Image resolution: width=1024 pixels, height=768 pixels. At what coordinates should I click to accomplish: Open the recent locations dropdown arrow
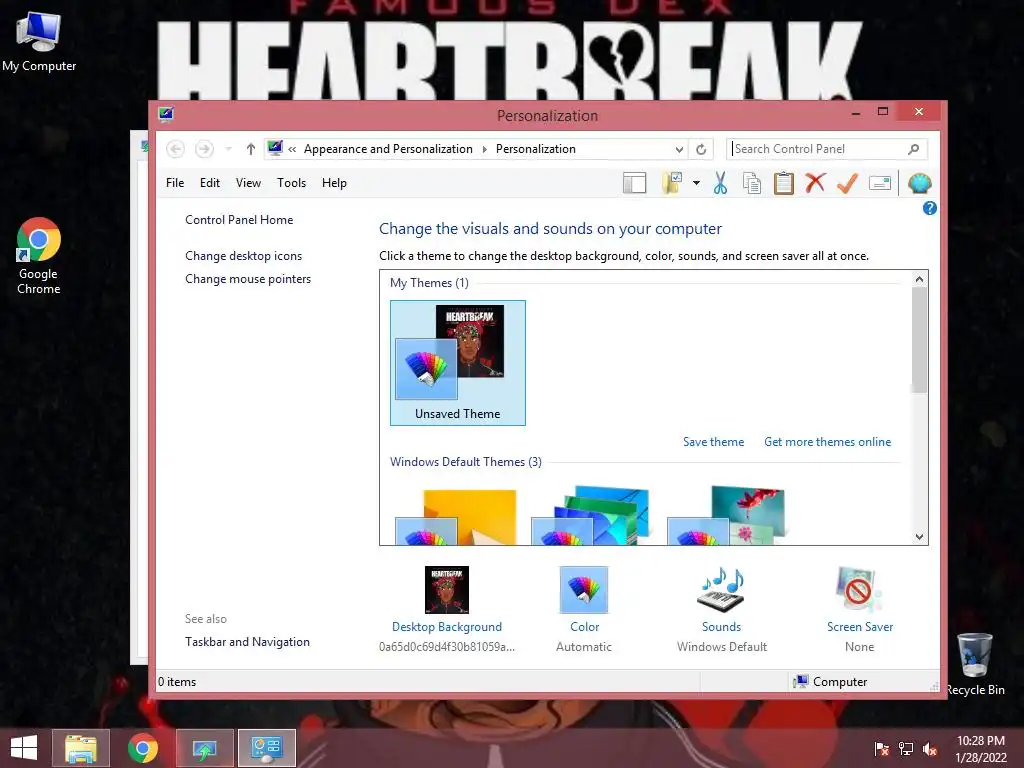click(229, 149)
